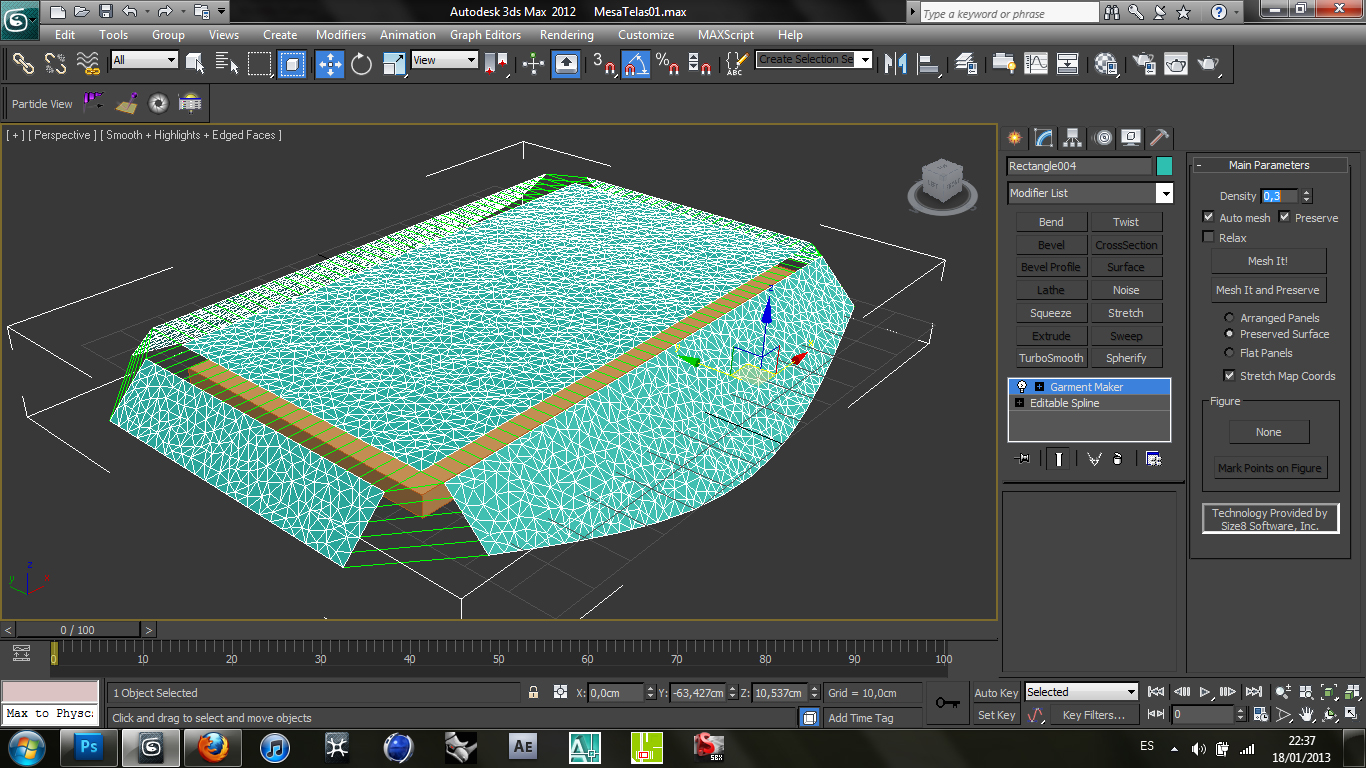
Task: Open the Hierarchy panel tab
Action: [x=1073, y=138]
